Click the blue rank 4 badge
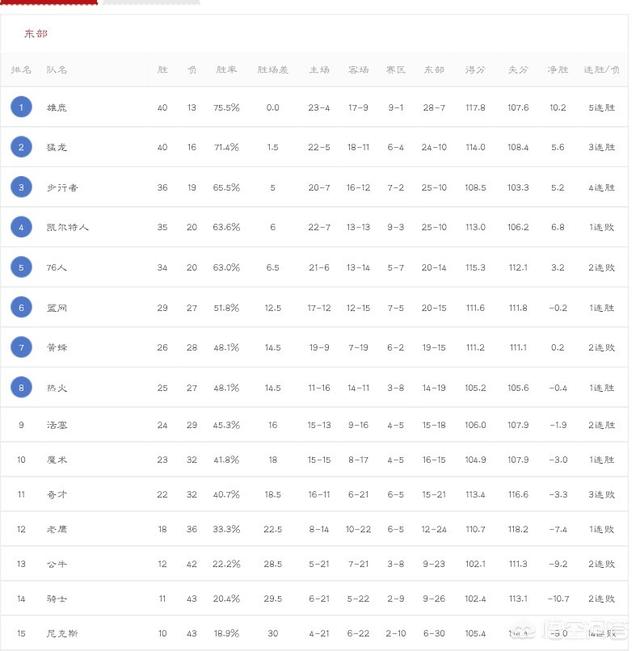640x651 pixels. (x=21, y=227)
